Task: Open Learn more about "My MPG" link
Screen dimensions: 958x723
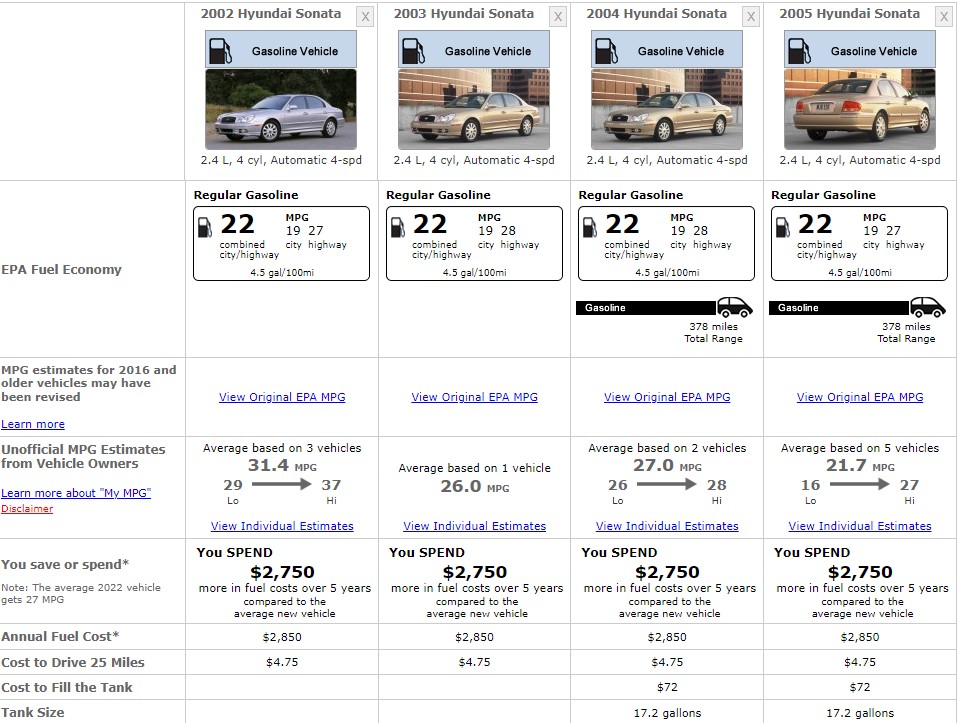Action: click(x=76, y=493)
